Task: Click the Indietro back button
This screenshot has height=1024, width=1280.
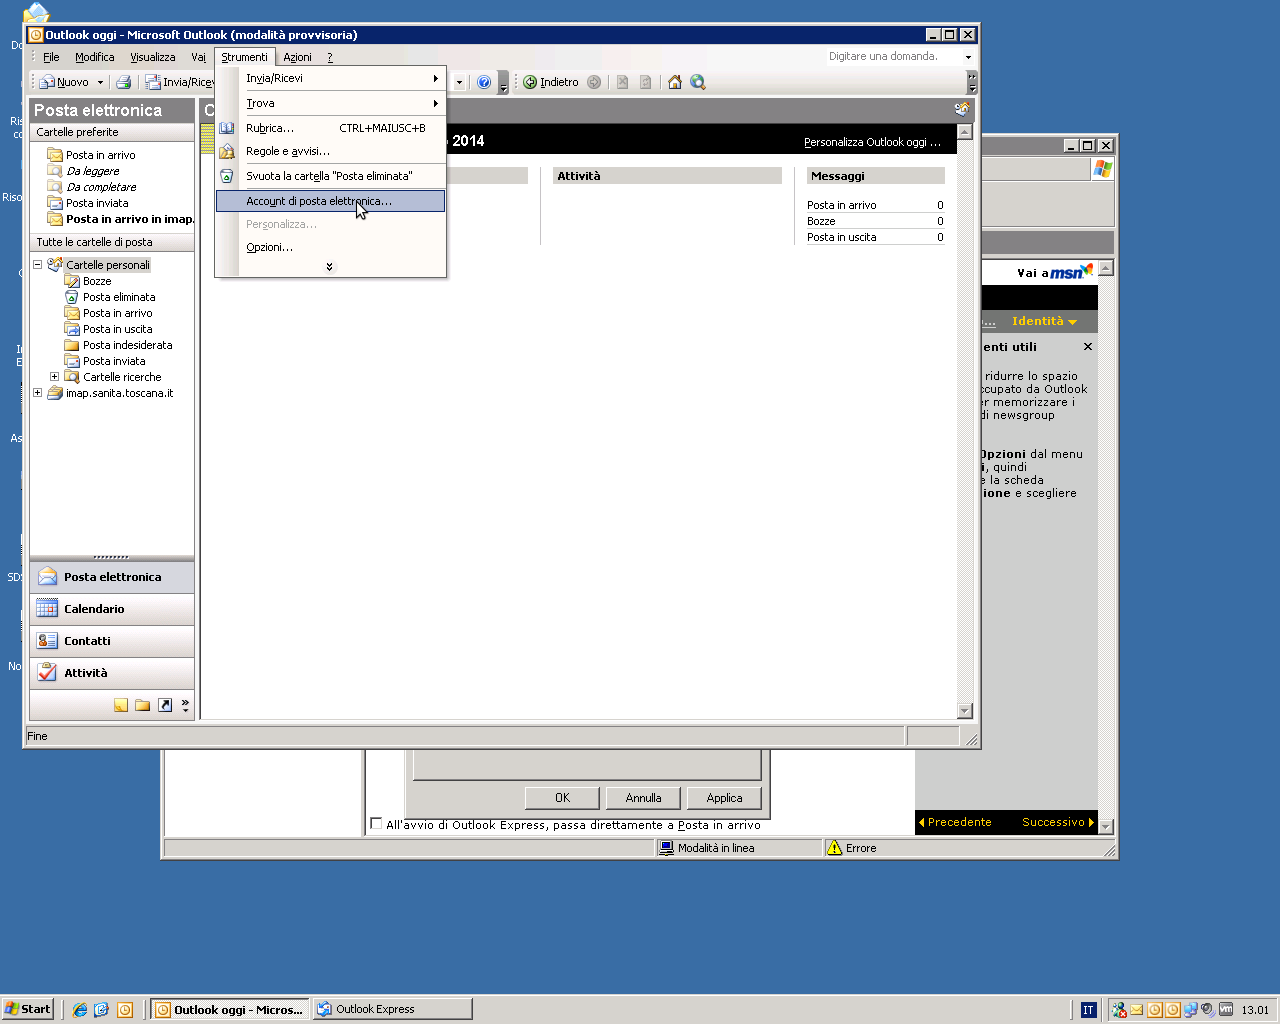Action: point(551,82)
